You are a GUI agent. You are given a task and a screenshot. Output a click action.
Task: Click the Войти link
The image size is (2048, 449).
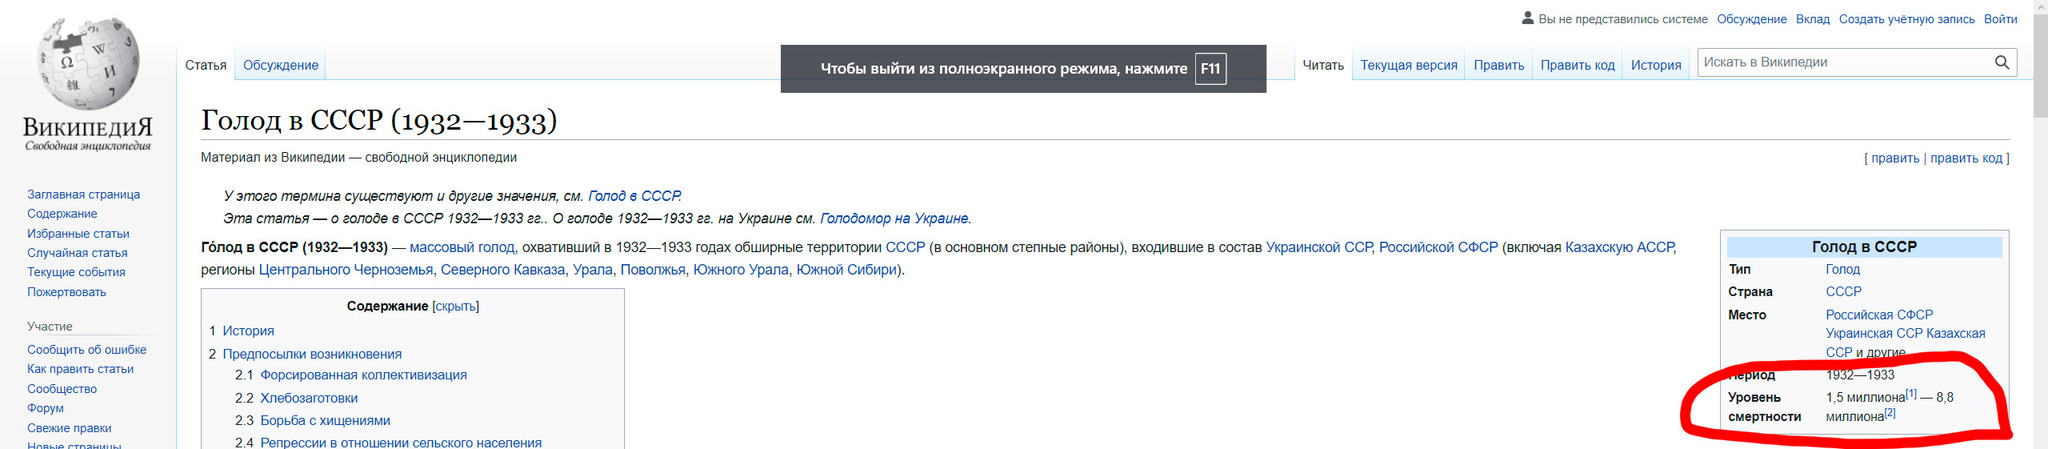coord(2000,19)
